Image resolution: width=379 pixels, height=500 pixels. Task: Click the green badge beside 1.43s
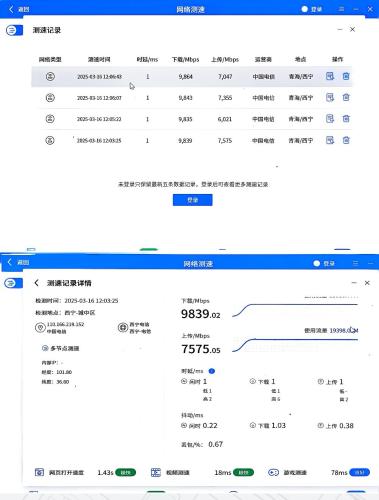(x=125, y=473)
